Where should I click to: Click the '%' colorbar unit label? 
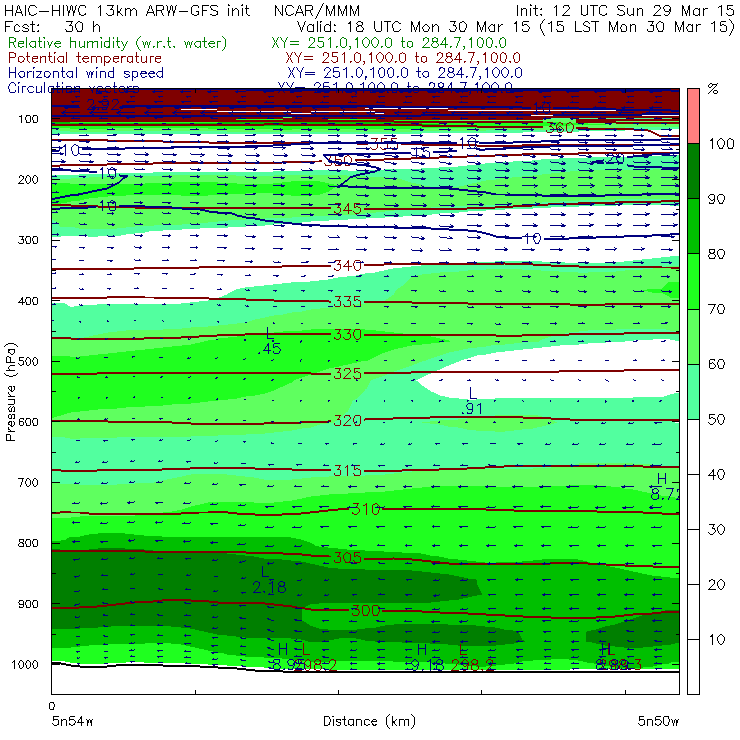[x=713, y=89]
